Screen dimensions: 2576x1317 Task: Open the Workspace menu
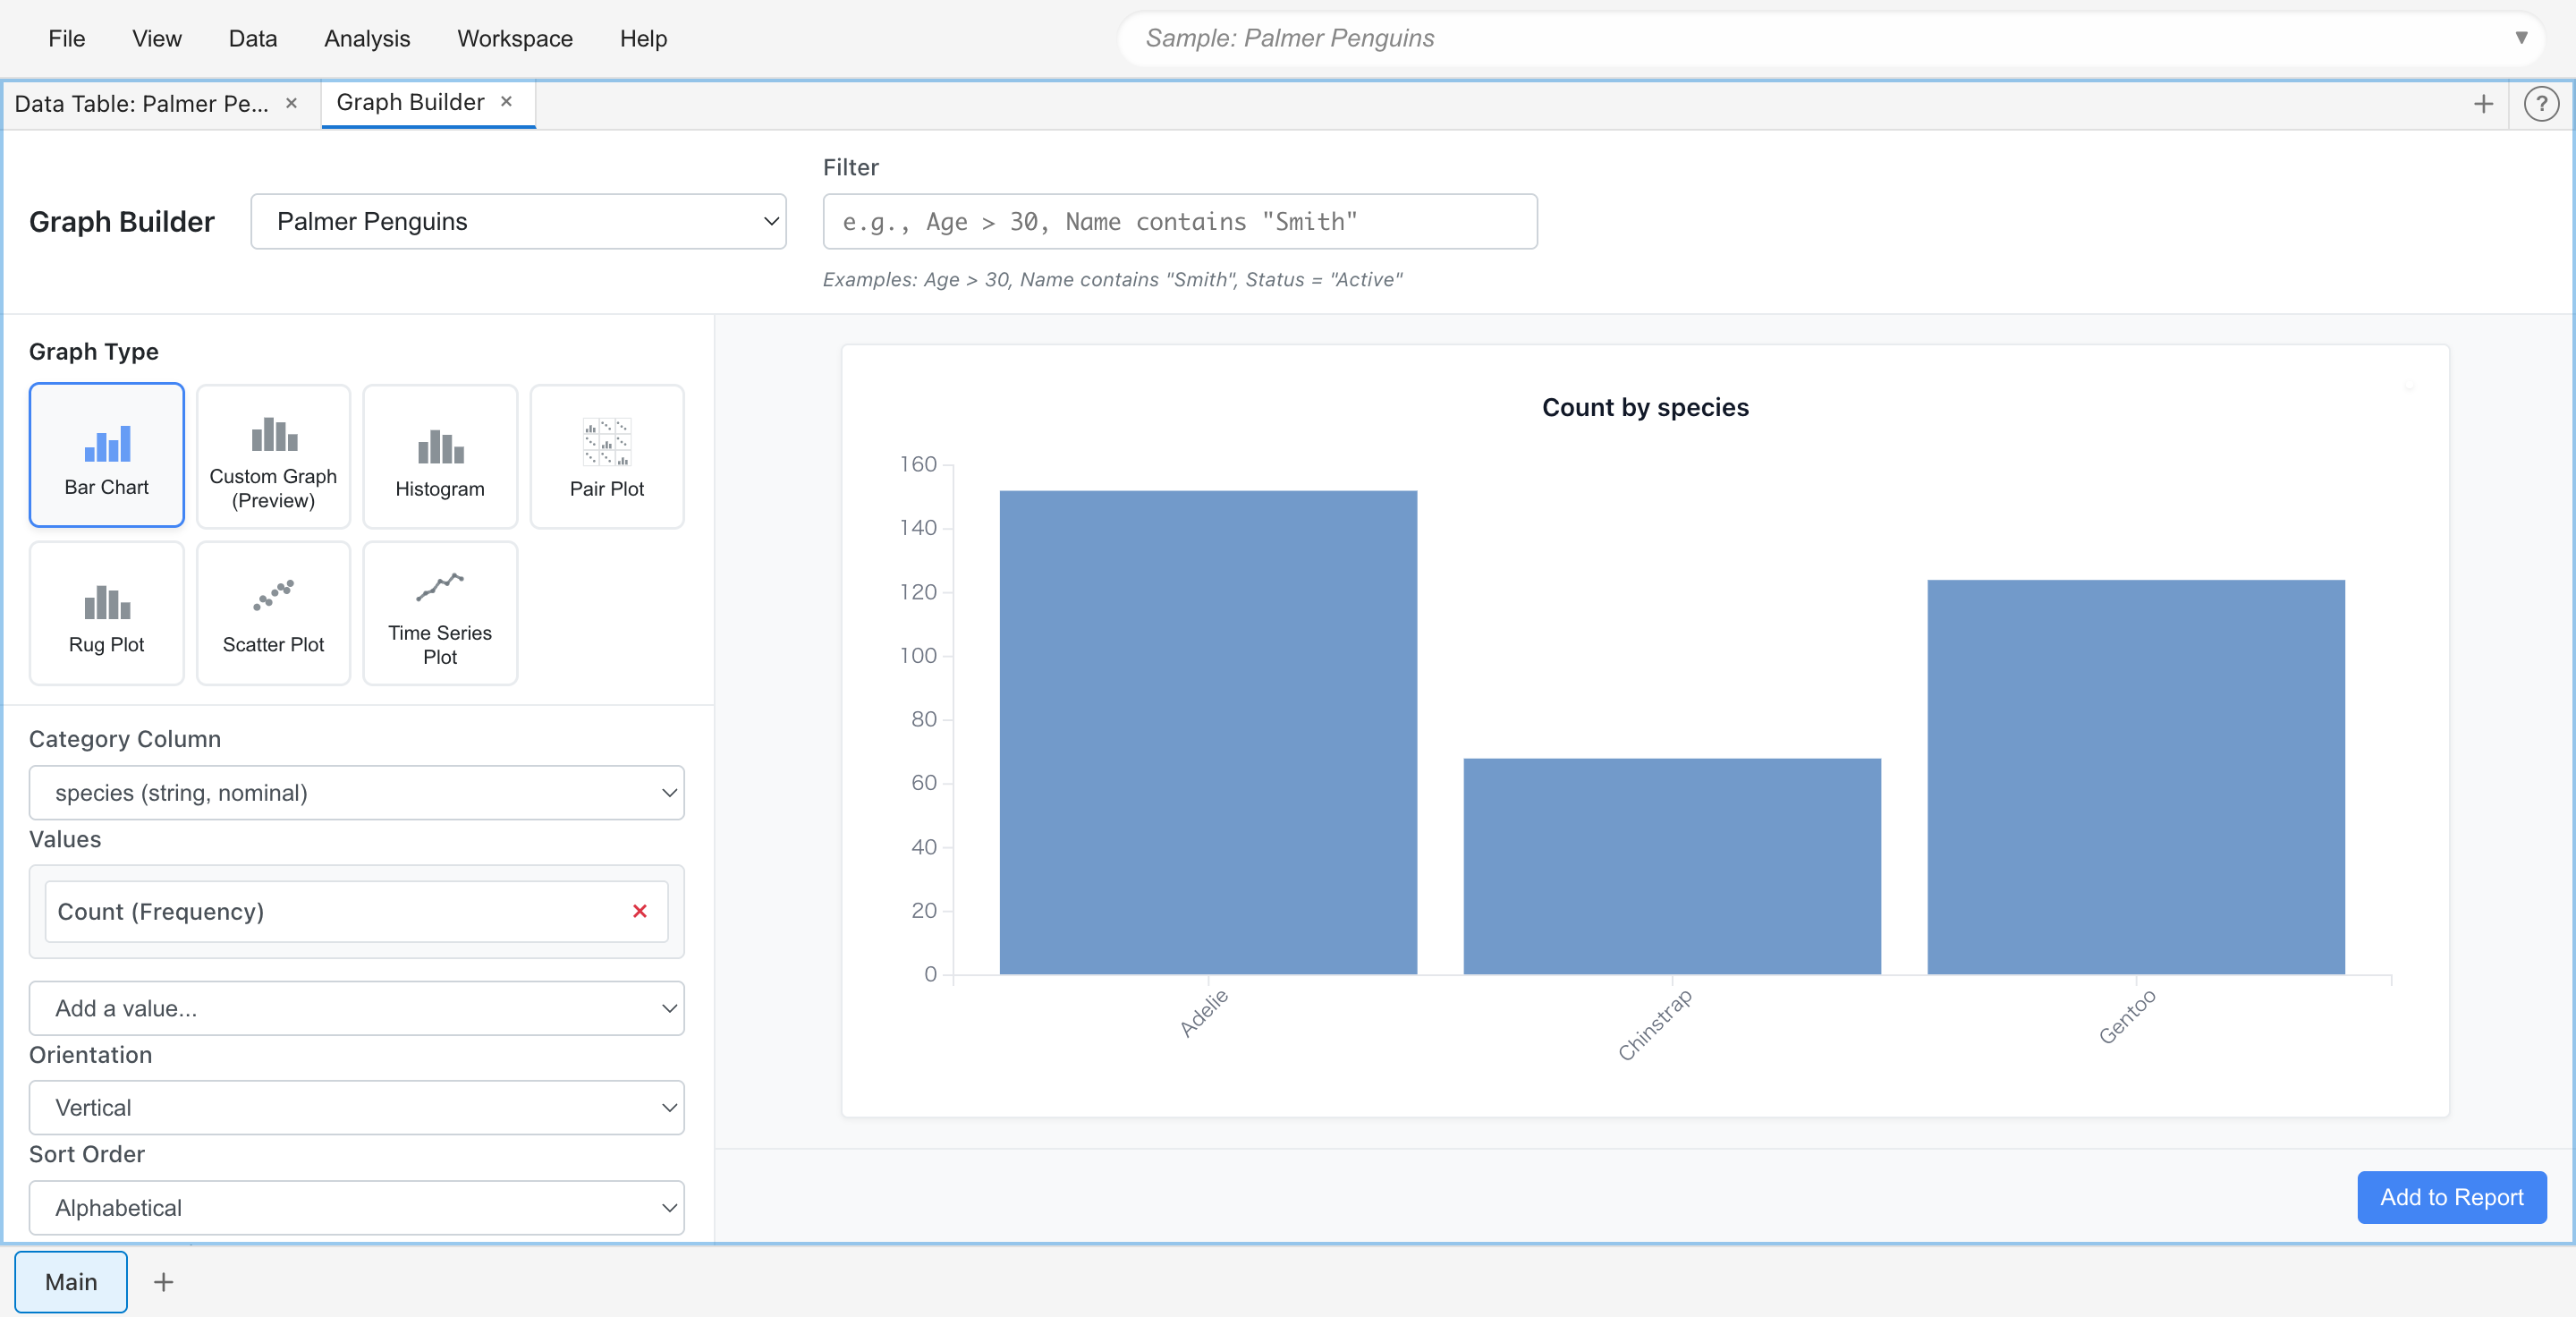coord(514,38)
